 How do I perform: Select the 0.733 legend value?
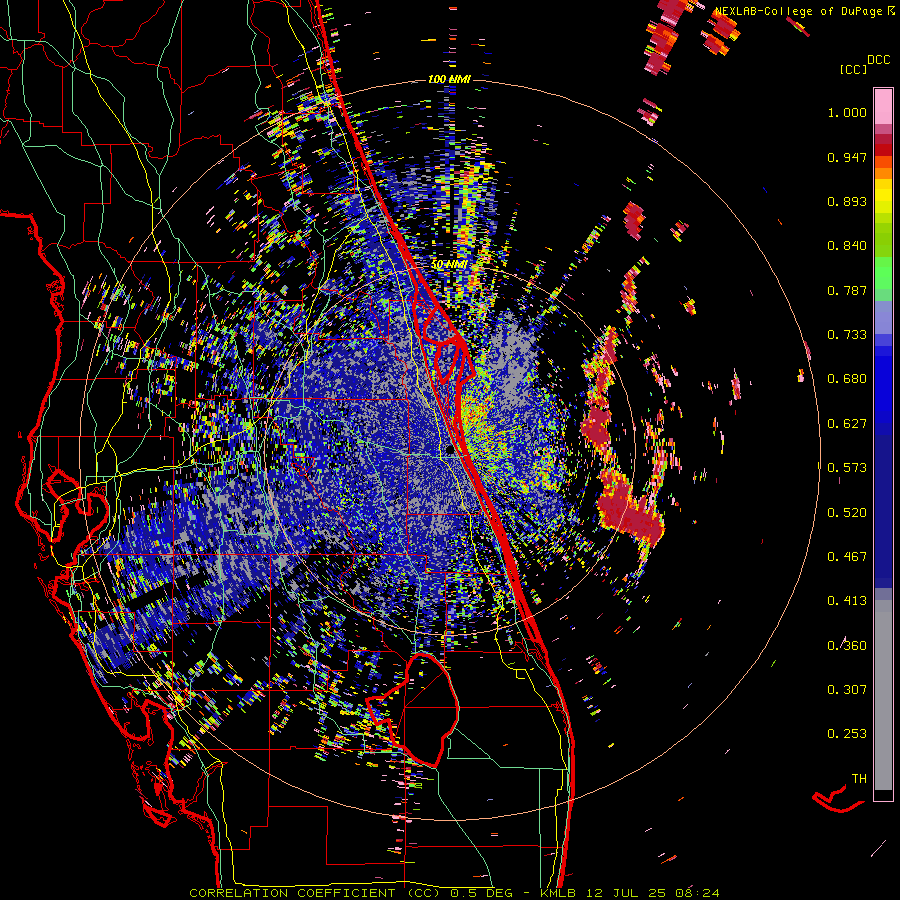coord(847,335)
